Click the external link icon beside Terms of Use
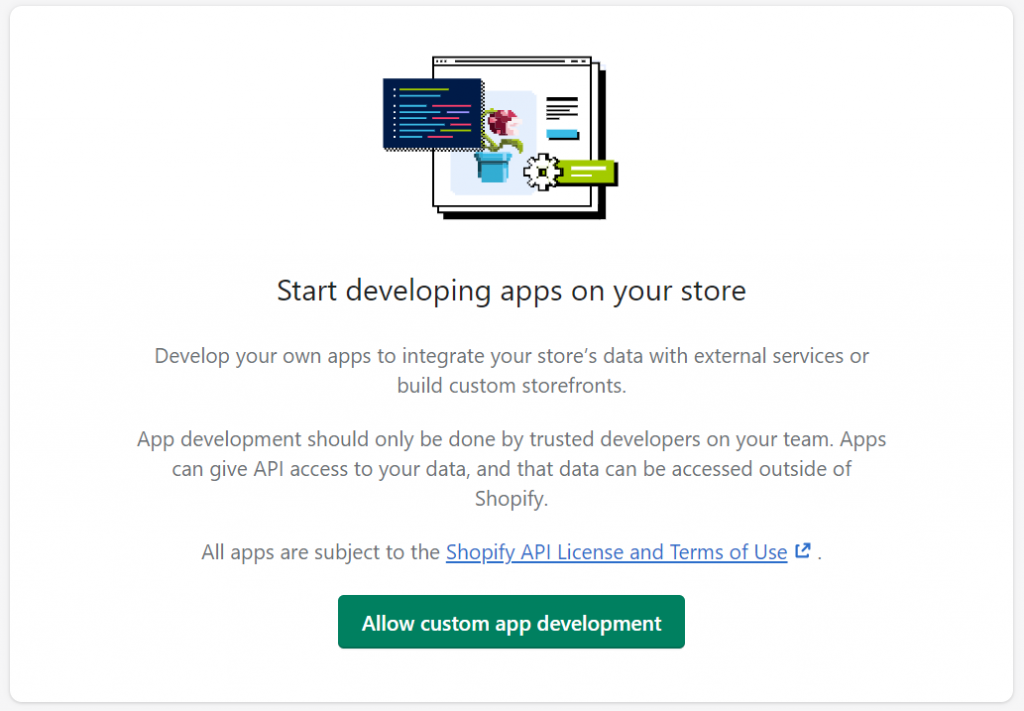This screenshot has height=711, width=1024. click(803, 551)
